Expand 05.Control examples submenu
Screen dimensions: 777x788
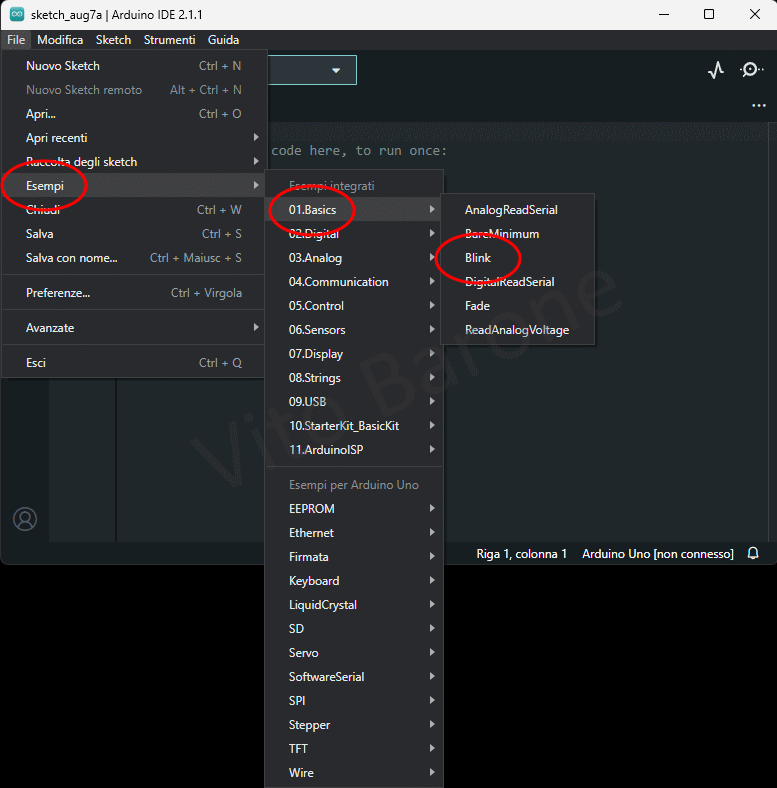coord(354,306)
